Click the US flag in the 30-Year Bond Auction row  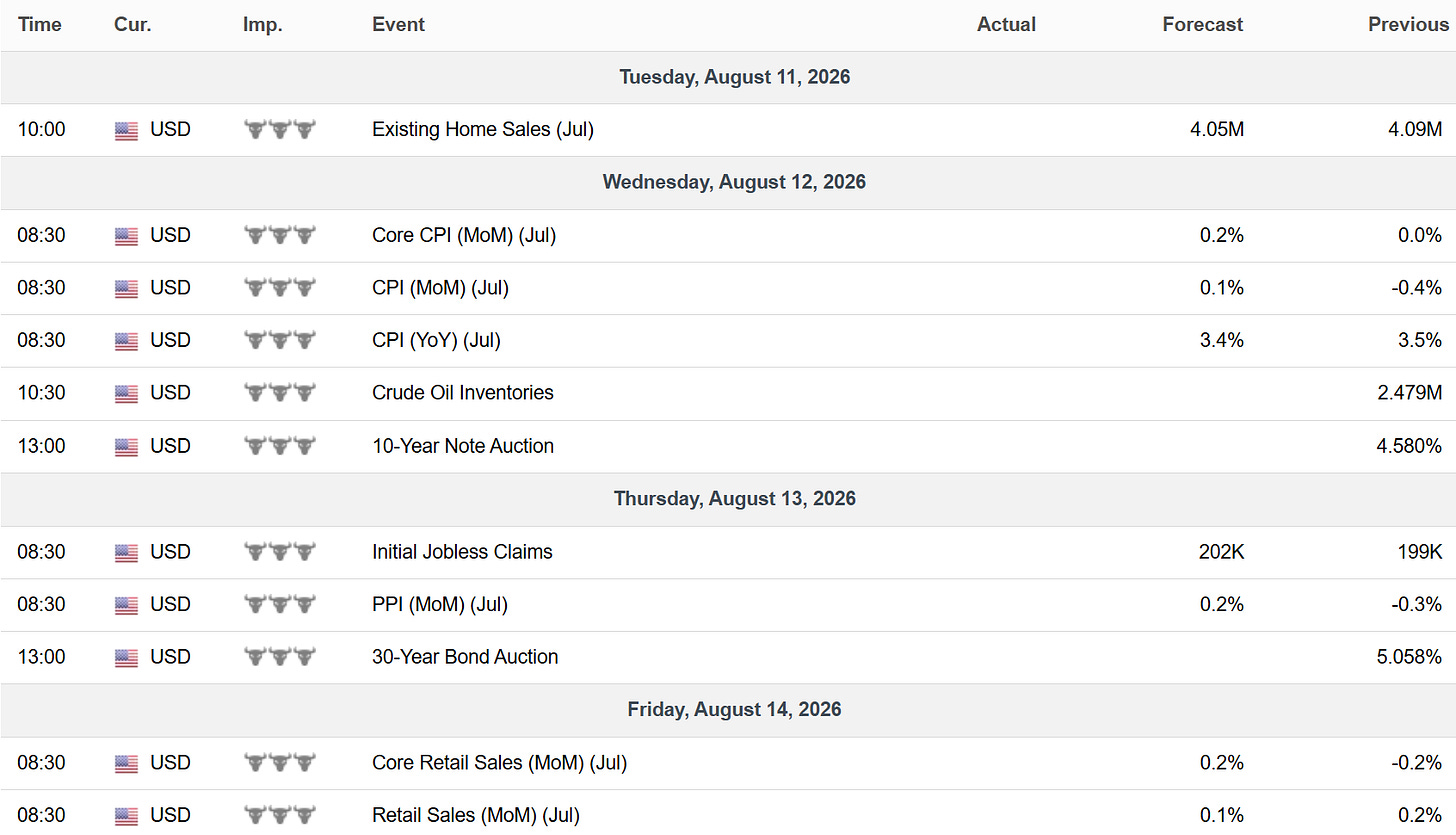pyautogui.click(x=126, y=658)
